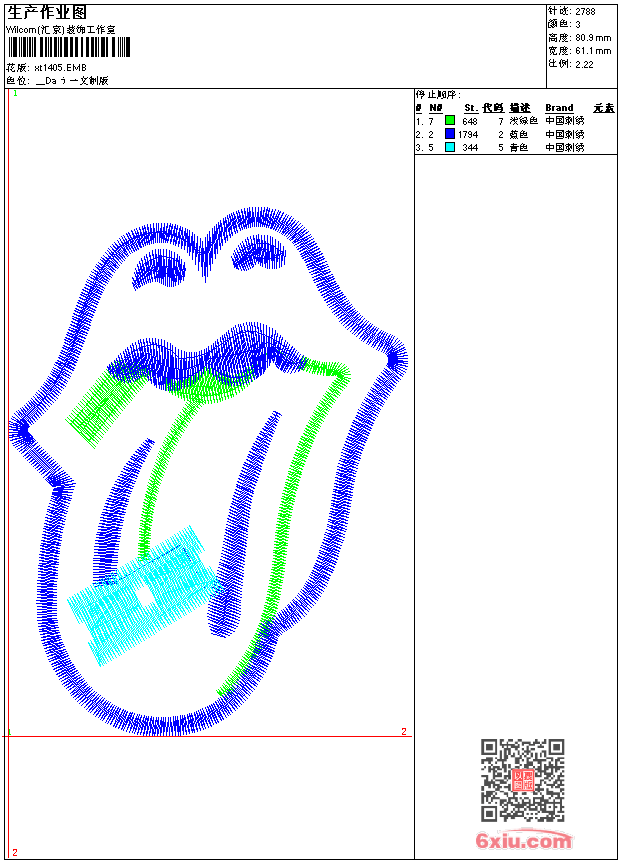Click the 元素 column header
Viewport: 620px width, 860px height.
pyautogui.click(x=604, y=108)
